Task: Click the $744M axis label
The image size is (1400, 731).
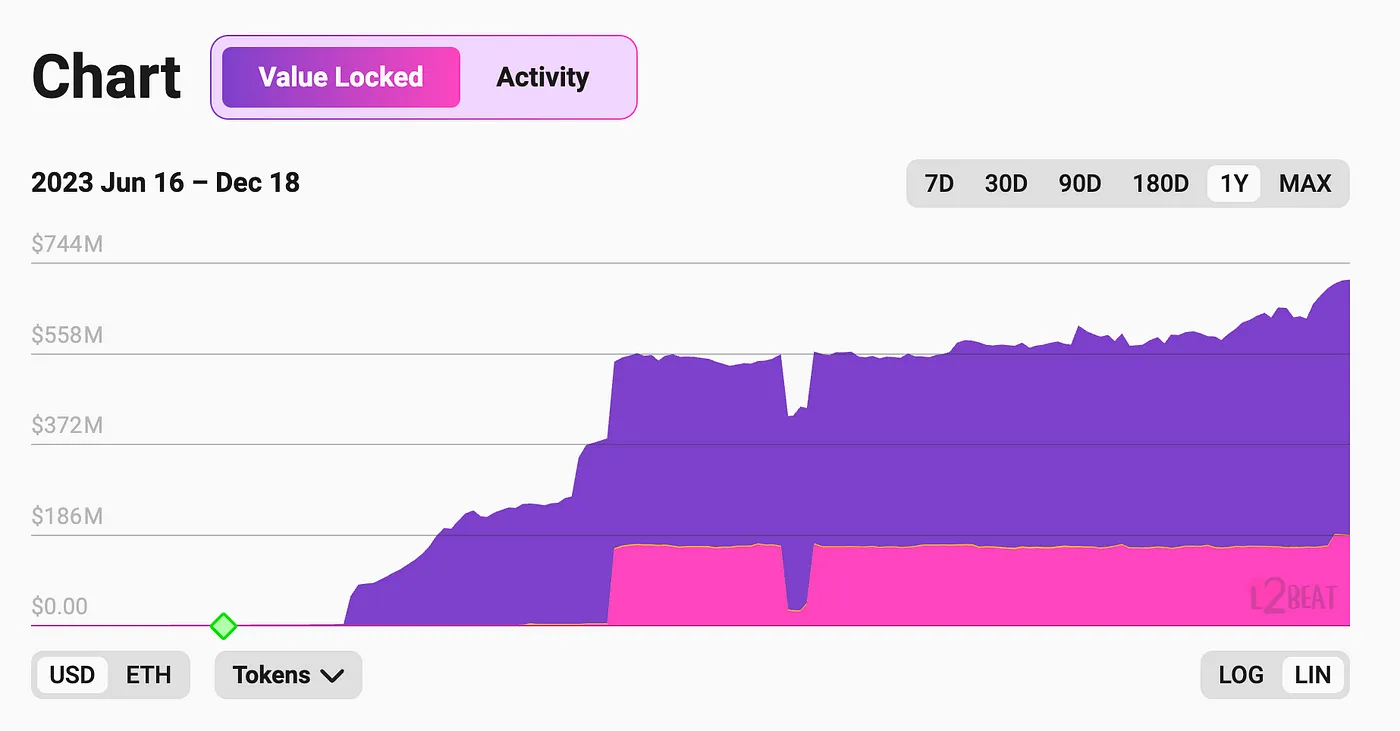Action: (x=67, y=245)
